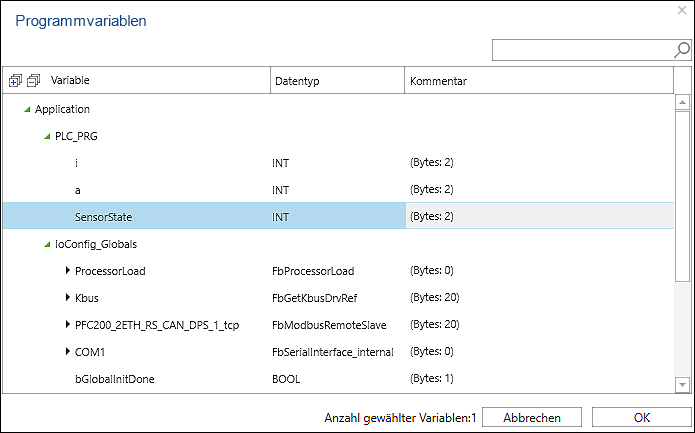The image size is (695, 433).
Task: Collapse the IoConfig_Globals node
Action: [47, 244]
